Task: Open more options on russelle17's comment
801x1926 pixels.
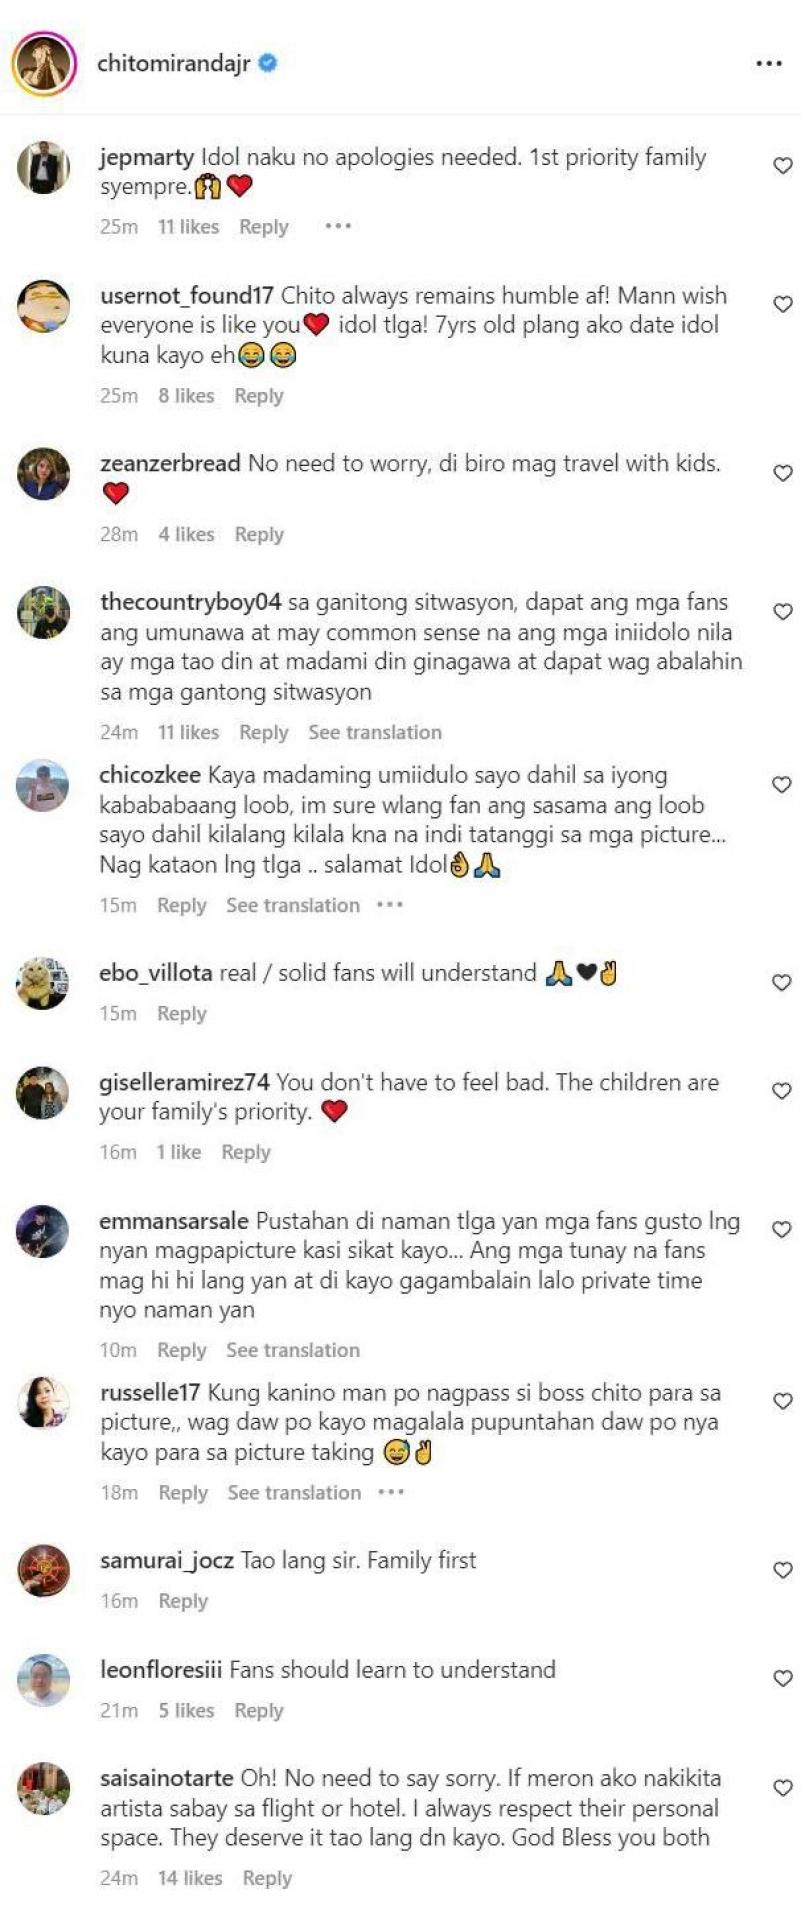Action: coord(391,1491)
